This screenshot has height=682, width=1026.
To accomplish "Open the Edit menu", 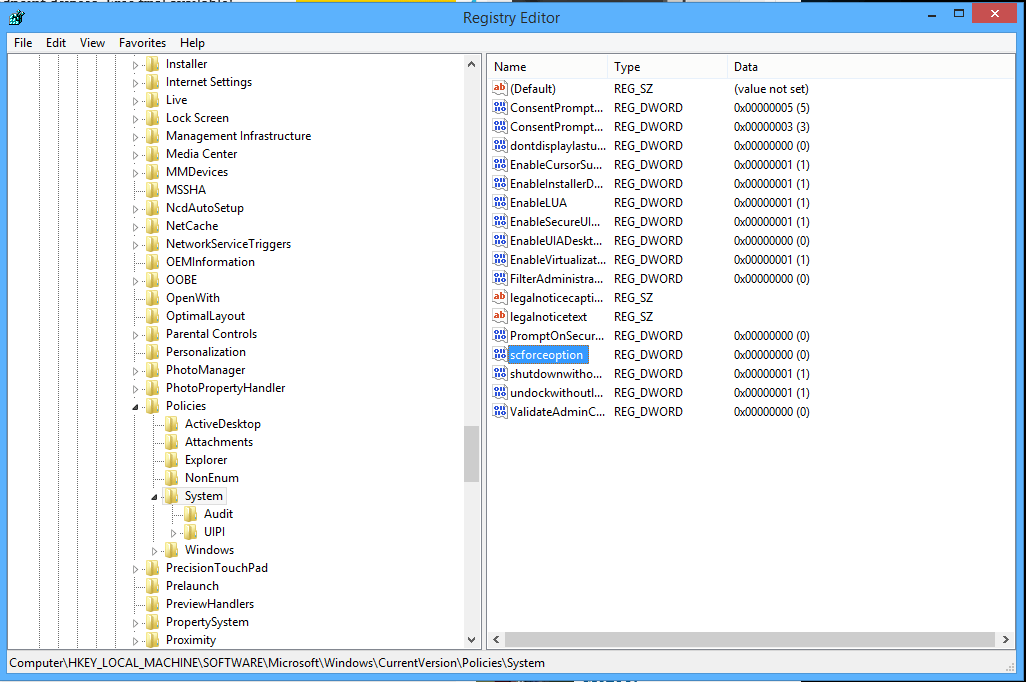I will tap(56, 42).
